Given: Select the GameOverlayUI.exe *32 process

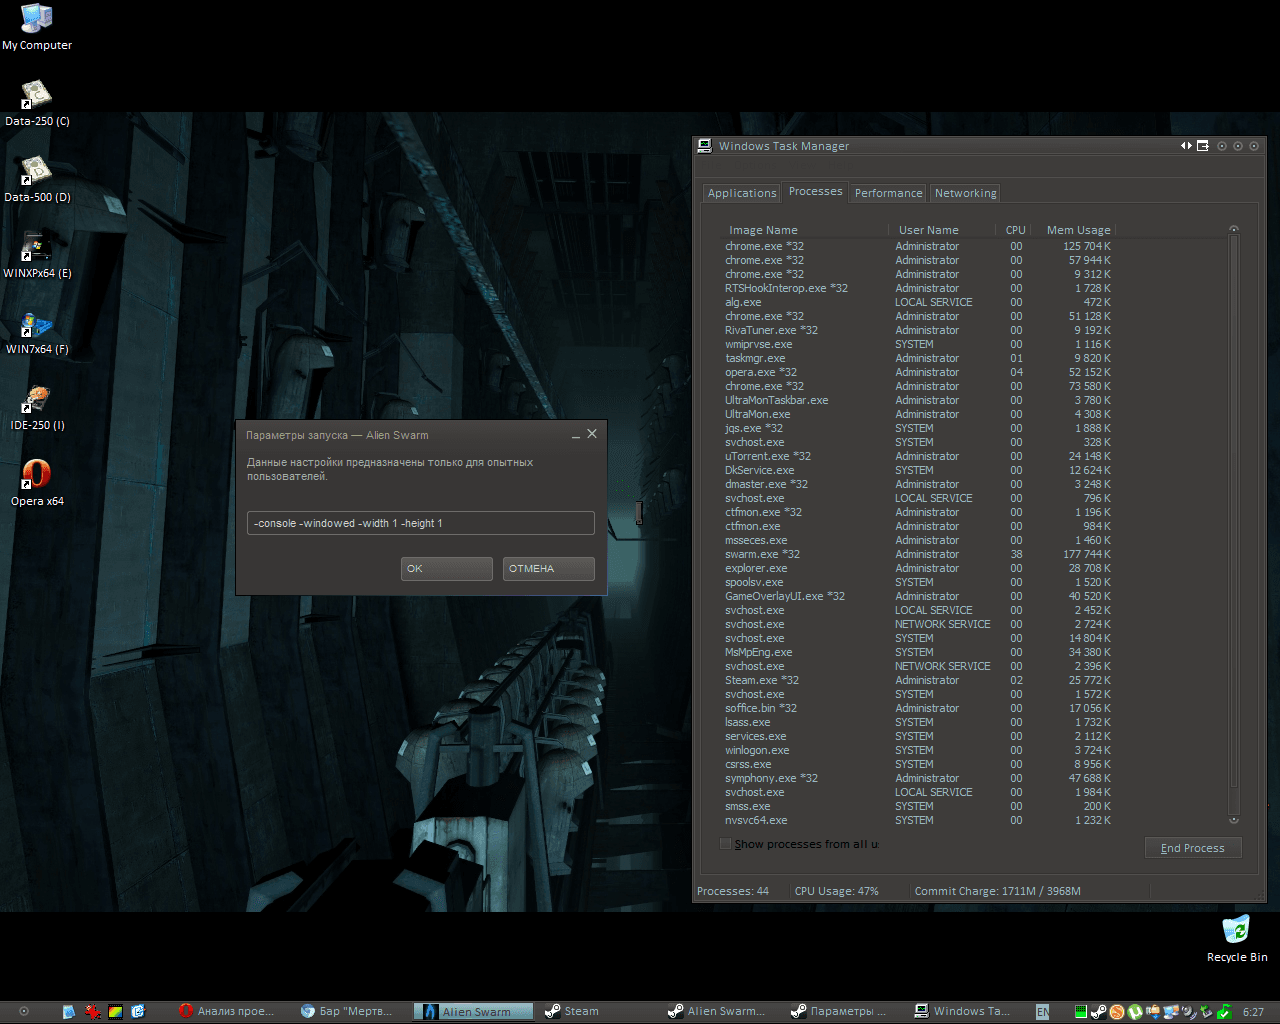Looking at the screenshot, I should pos(918,596).
